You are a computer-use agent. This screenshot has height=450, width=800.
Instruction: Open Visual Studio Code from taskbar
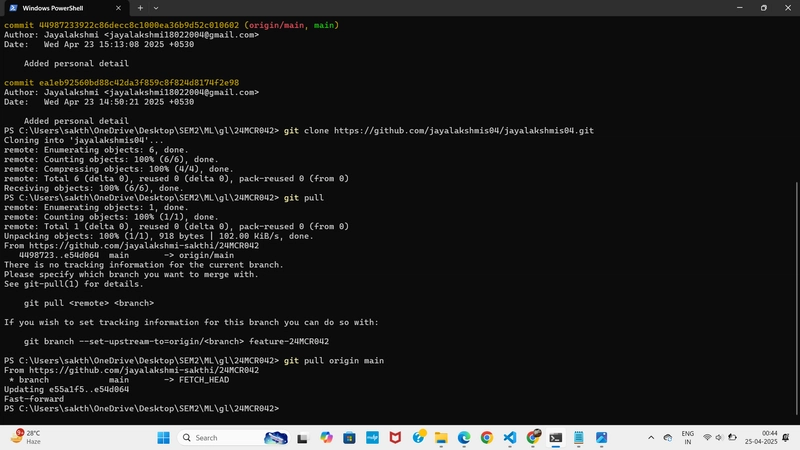tap(510, 438)
